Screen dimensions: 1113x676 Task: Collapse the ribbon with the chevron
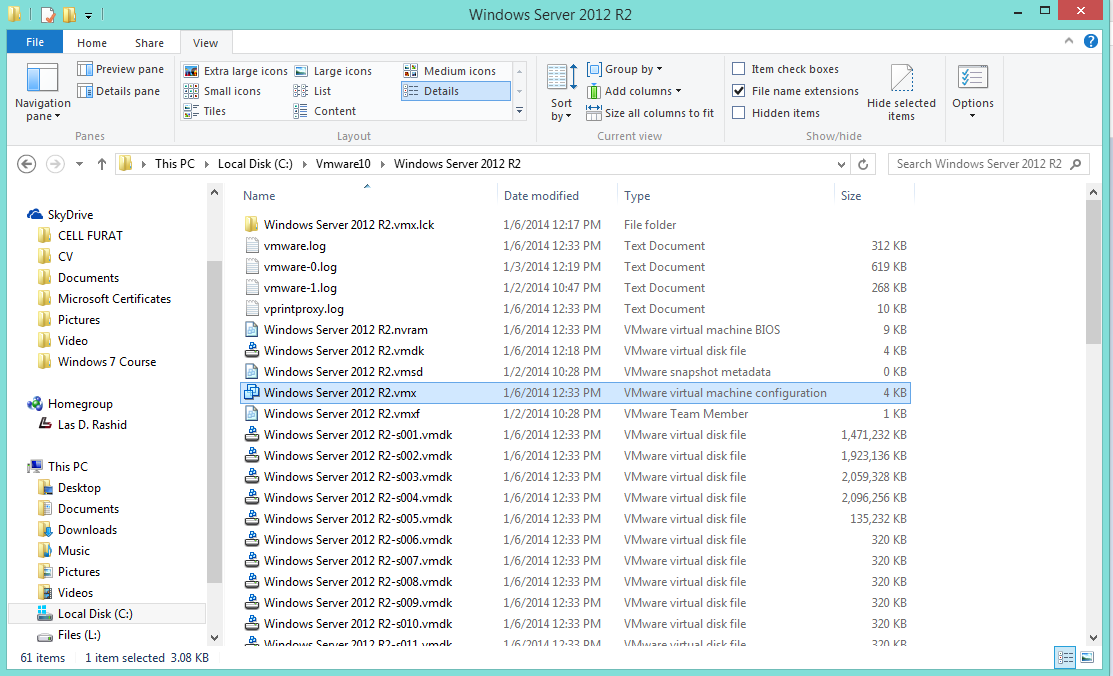(x=1069, y=41)
